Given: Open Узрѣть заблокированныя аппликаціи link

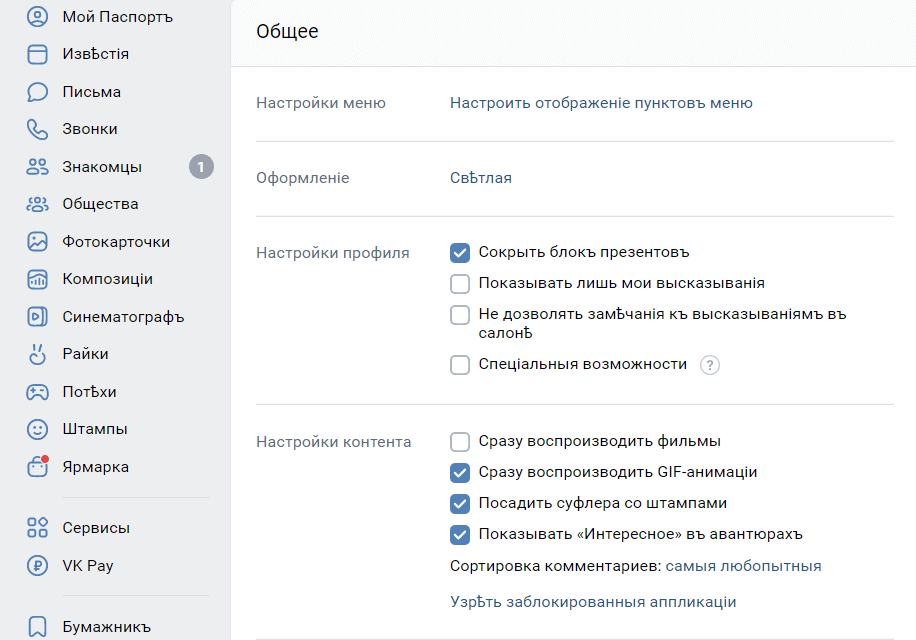Looking at the screenshot, I should tap(593, 602).
